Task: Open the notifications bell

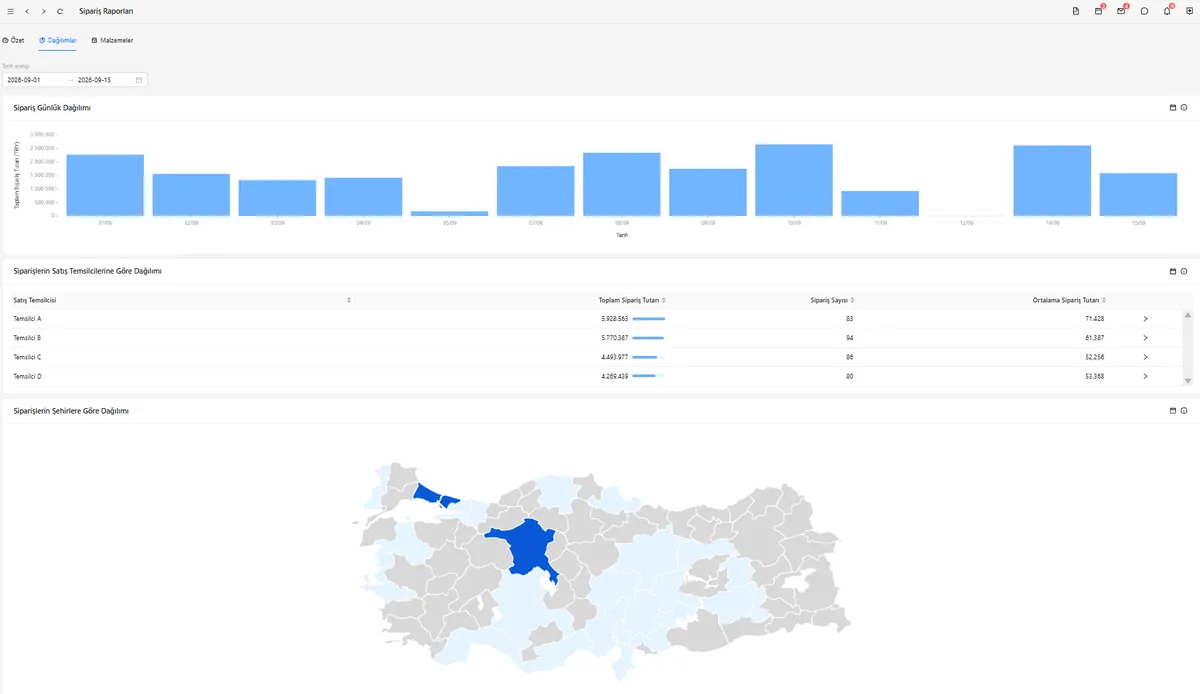Action: [x=1167, y=11]
